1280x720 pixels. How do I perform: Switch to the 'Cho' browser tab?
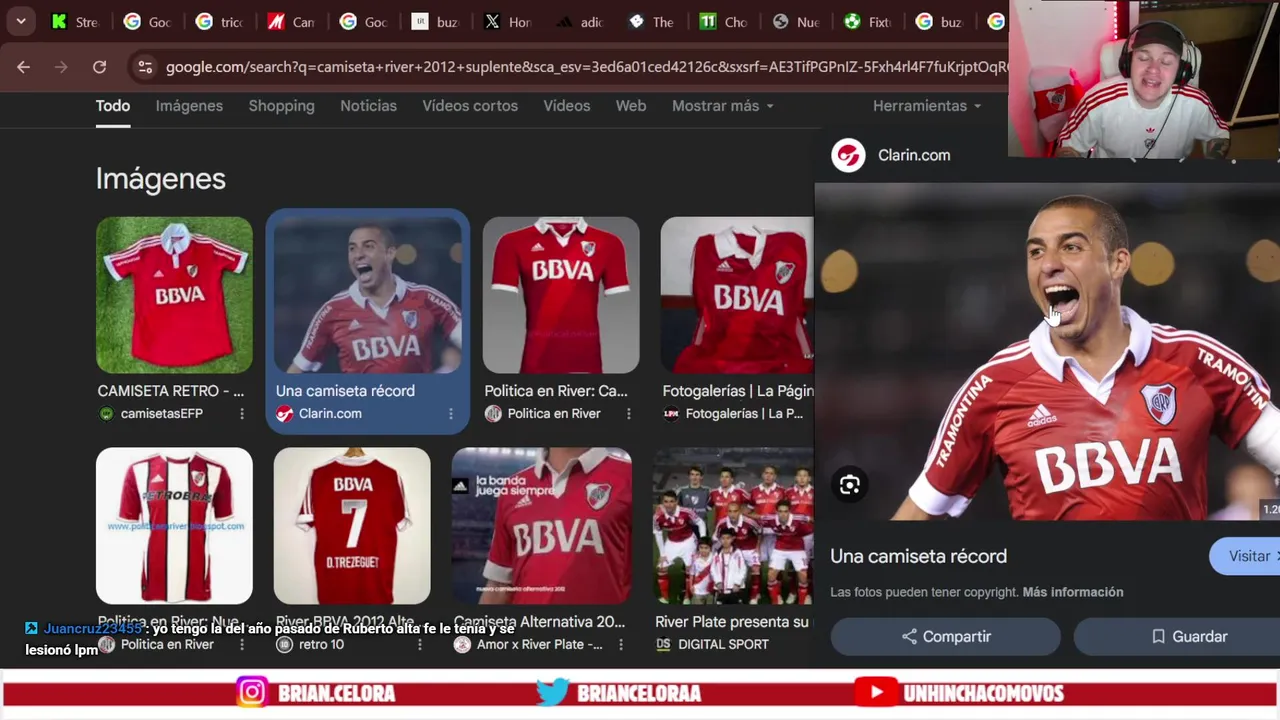click(x=723, y=21)
